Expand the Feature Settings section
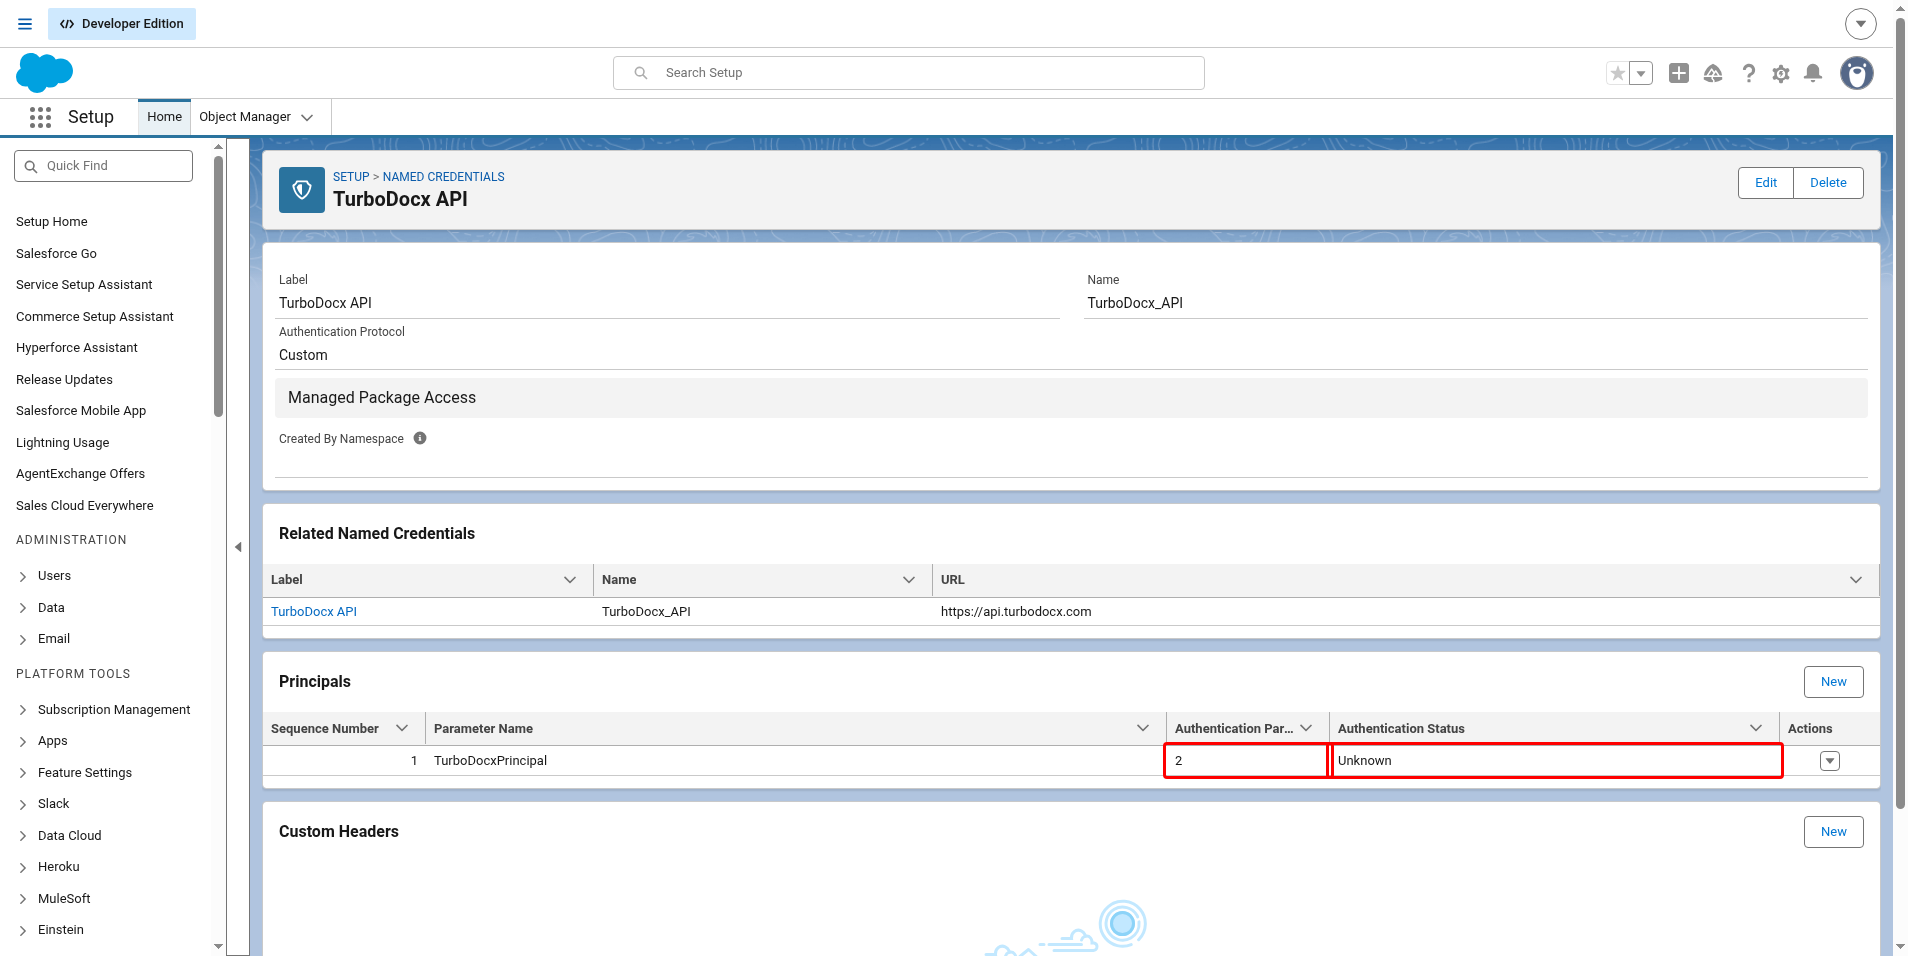Image resolution: width=1908 pixels, height=956 pixels. point(23,773)
